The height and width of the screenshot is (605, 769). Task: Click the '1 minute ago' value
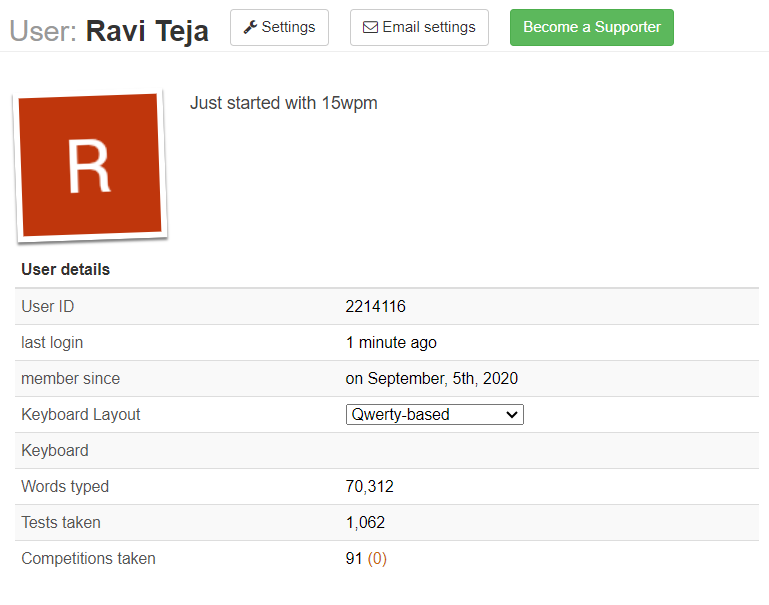(x=391, y=342)
